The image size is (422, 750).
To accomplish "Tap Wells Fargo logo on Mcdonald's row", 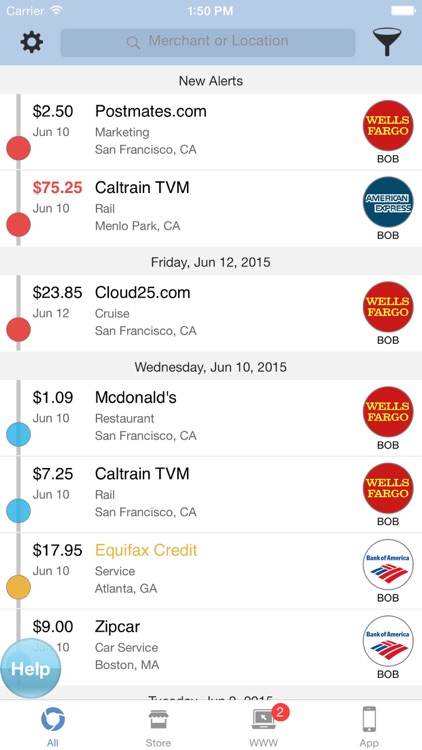I will [x=388, y=412].
